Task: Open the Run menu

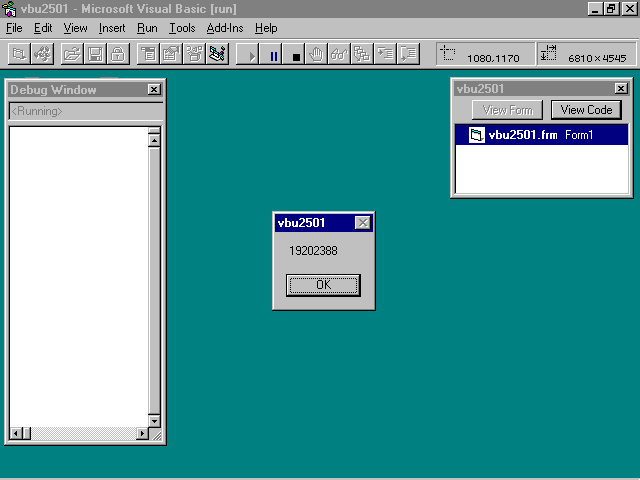Action: click(x=147, y=28)
